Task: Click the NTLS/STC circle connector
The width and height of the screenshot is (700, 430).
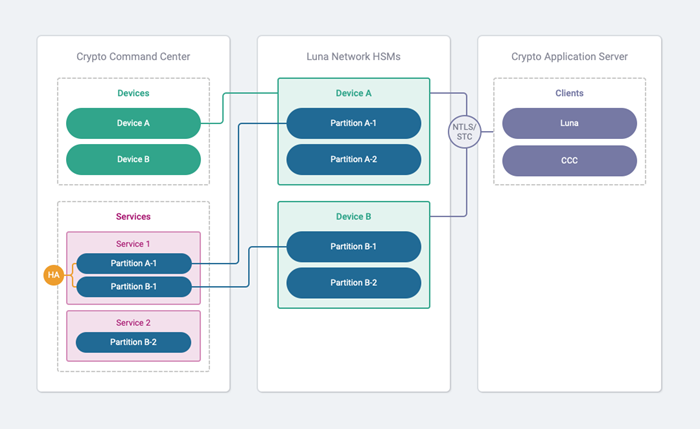Action: click(x=465, y=131)
